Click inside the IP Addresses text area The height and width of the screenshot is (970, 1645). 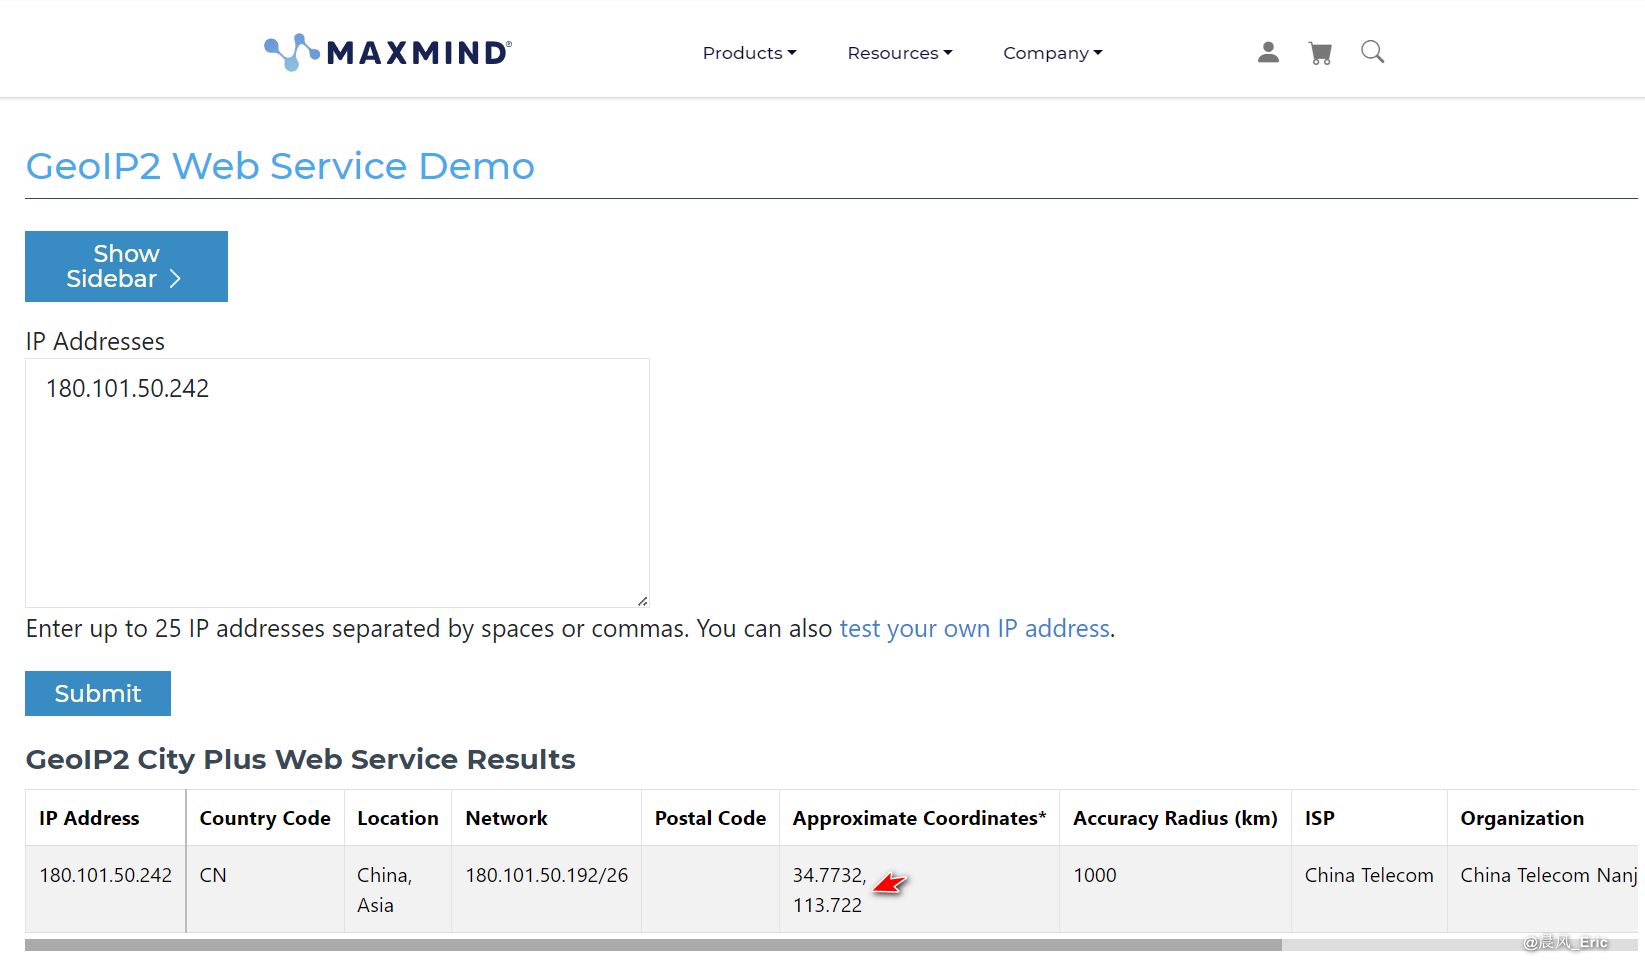[337, 482]
